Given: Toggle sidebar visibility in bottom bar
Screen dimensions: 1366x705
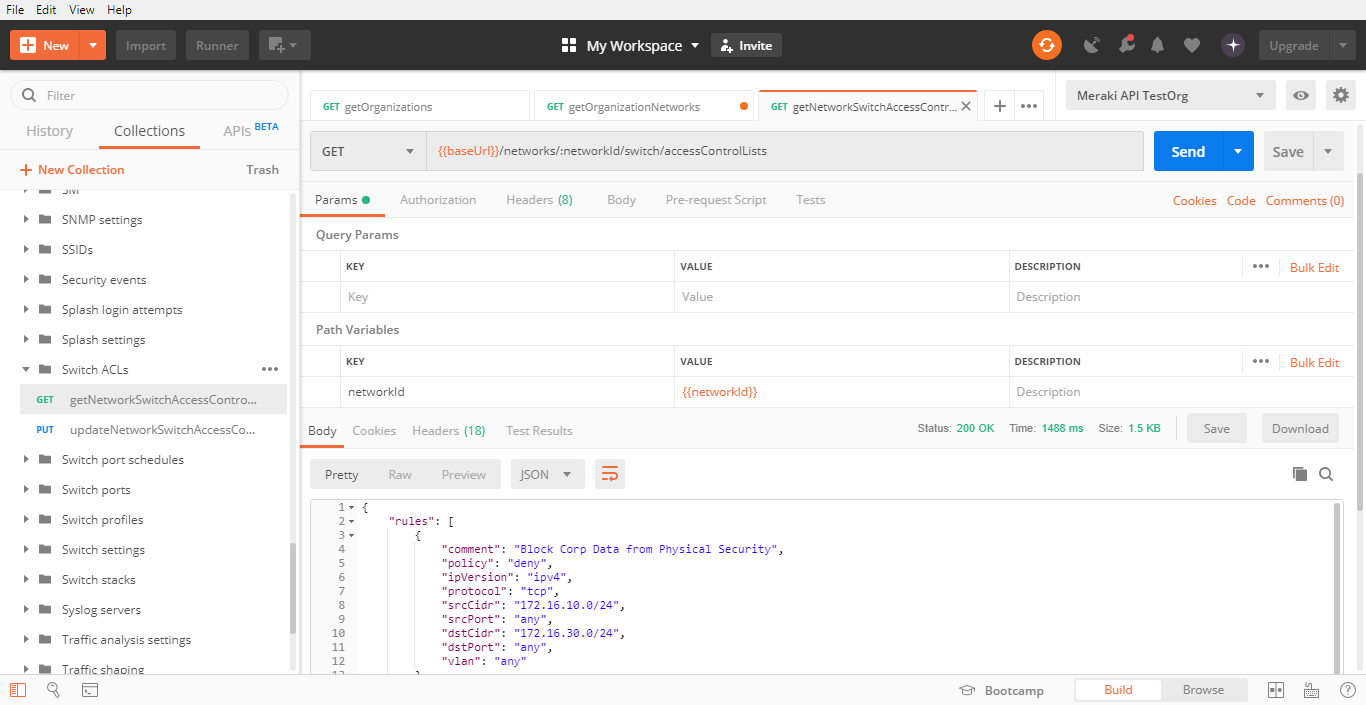Looking at the screenshot, I should (17, 690).
